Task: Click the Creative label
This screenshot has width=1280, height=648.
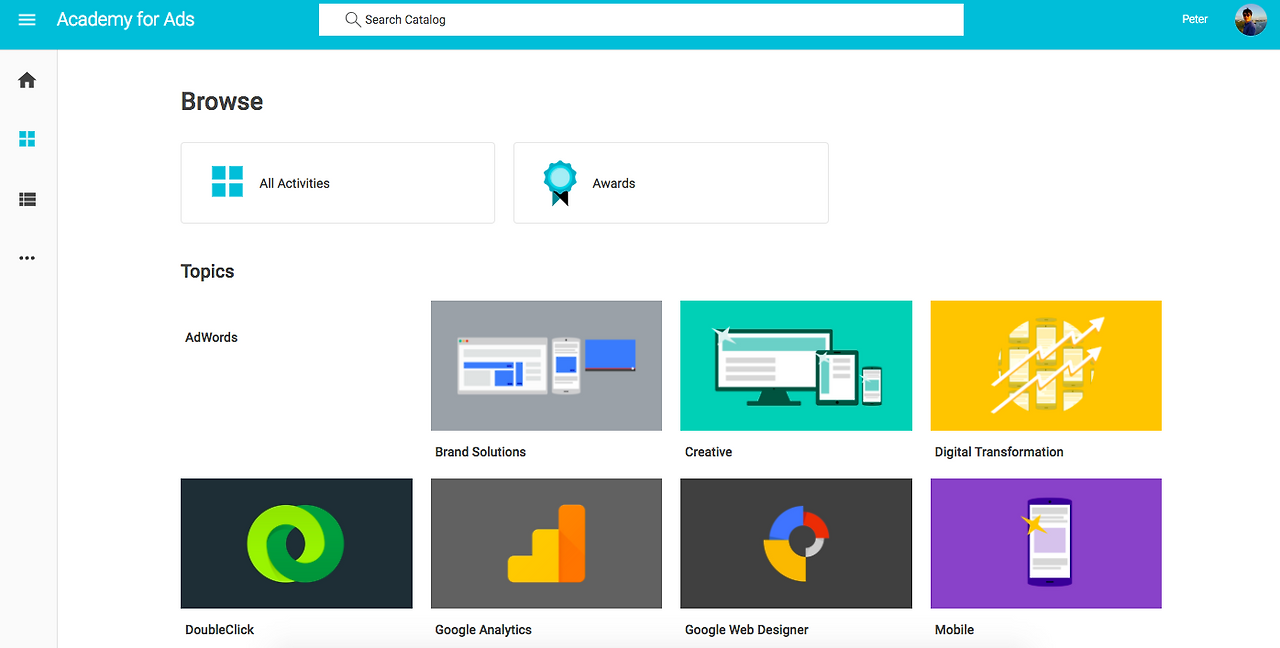Action: pos(708,452)
